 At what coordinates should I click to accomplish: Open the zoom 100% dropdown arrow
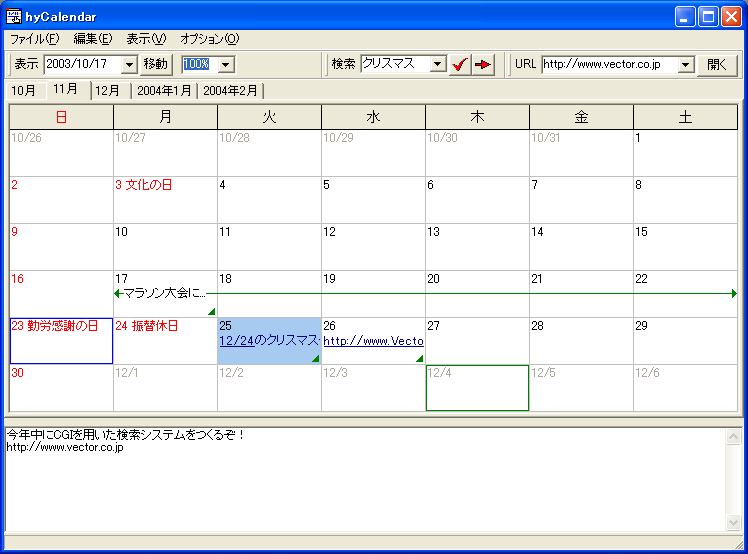(x=226, y=64)
